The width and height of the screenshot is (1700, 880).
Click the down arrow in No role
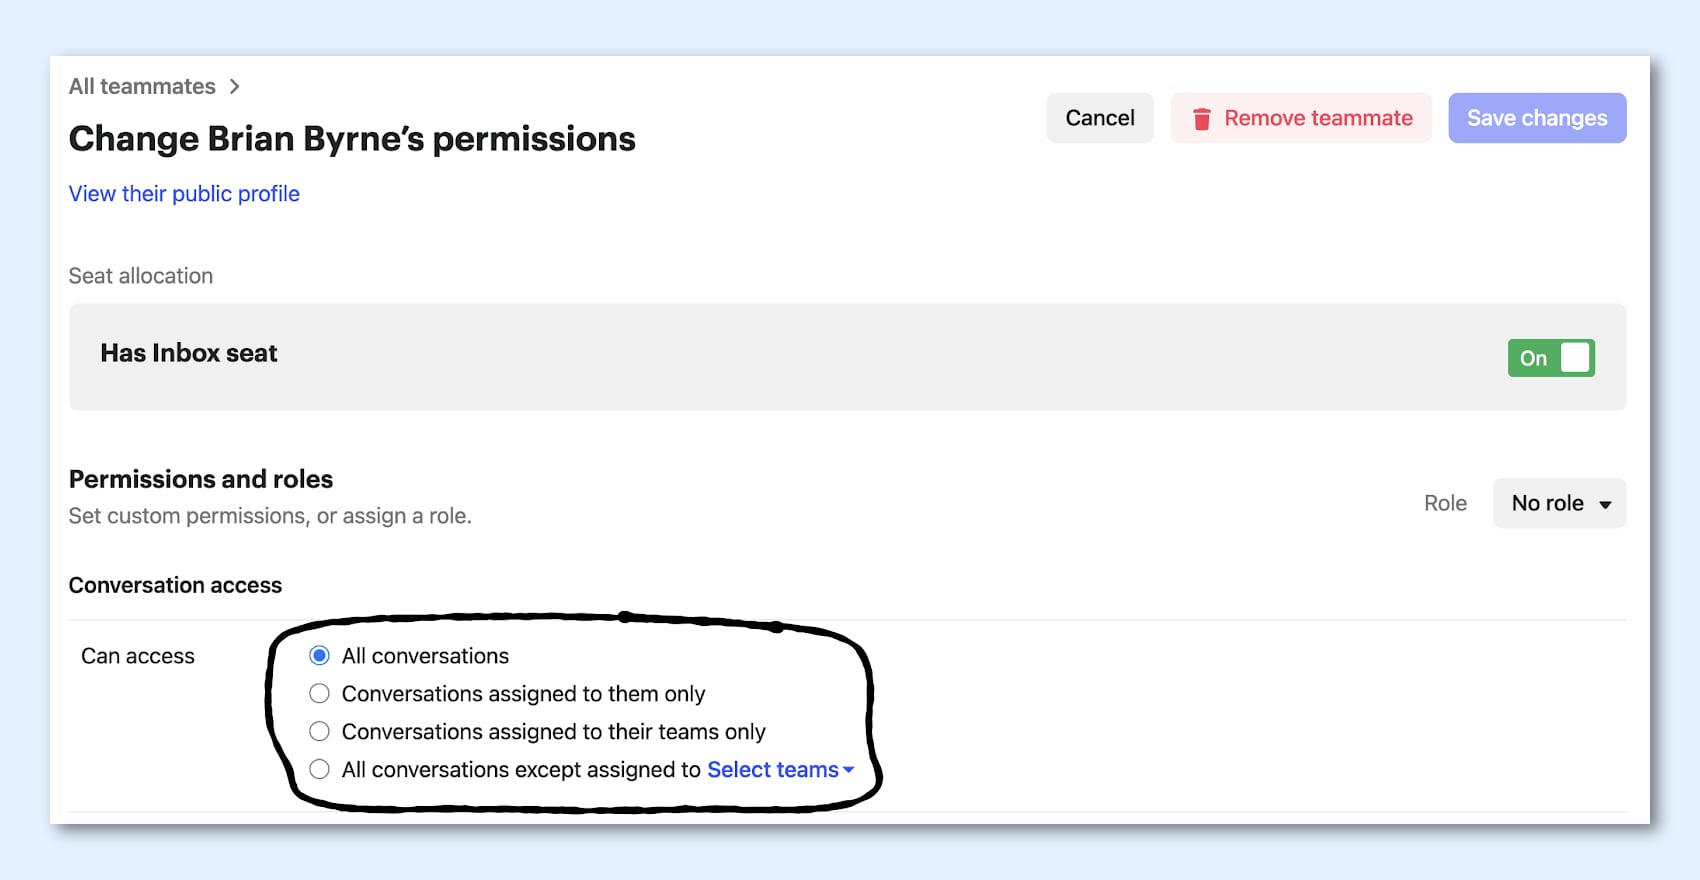click(x=1605, y=504)
